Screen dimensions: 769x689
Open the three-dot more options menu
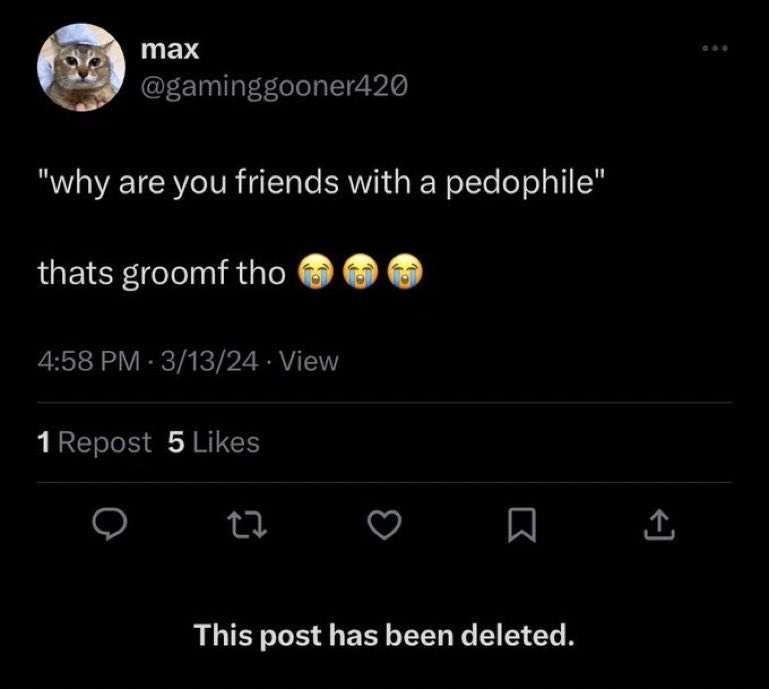point(715,48)
